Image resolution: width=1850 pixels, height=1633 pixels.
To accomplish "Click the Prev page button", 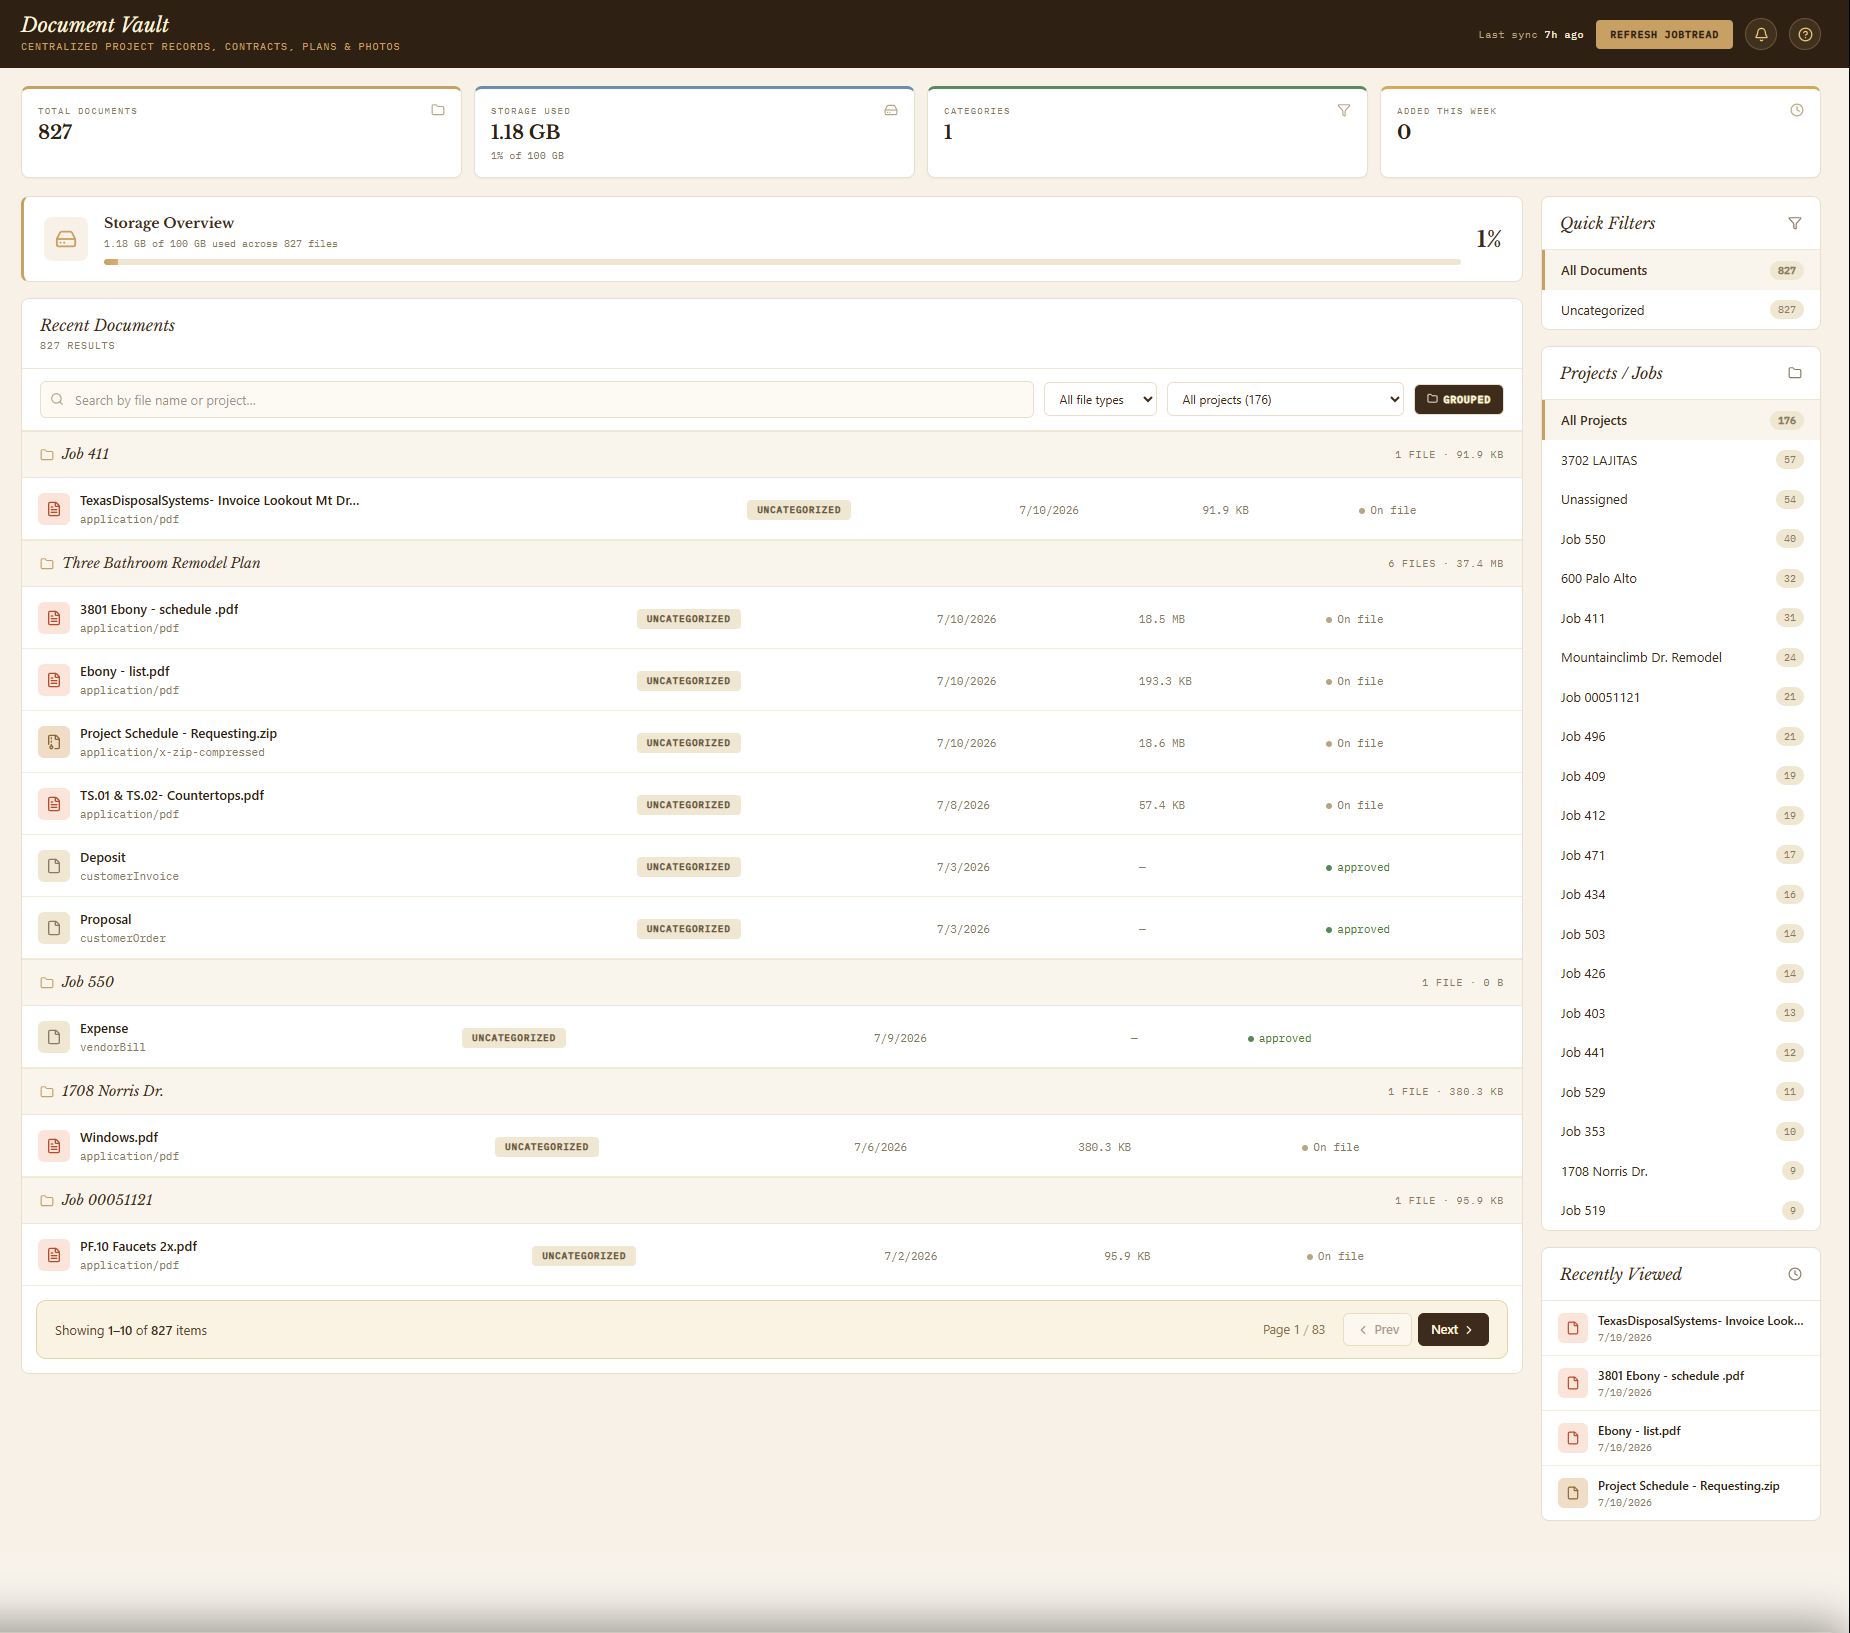I will pos(1378,1329).
